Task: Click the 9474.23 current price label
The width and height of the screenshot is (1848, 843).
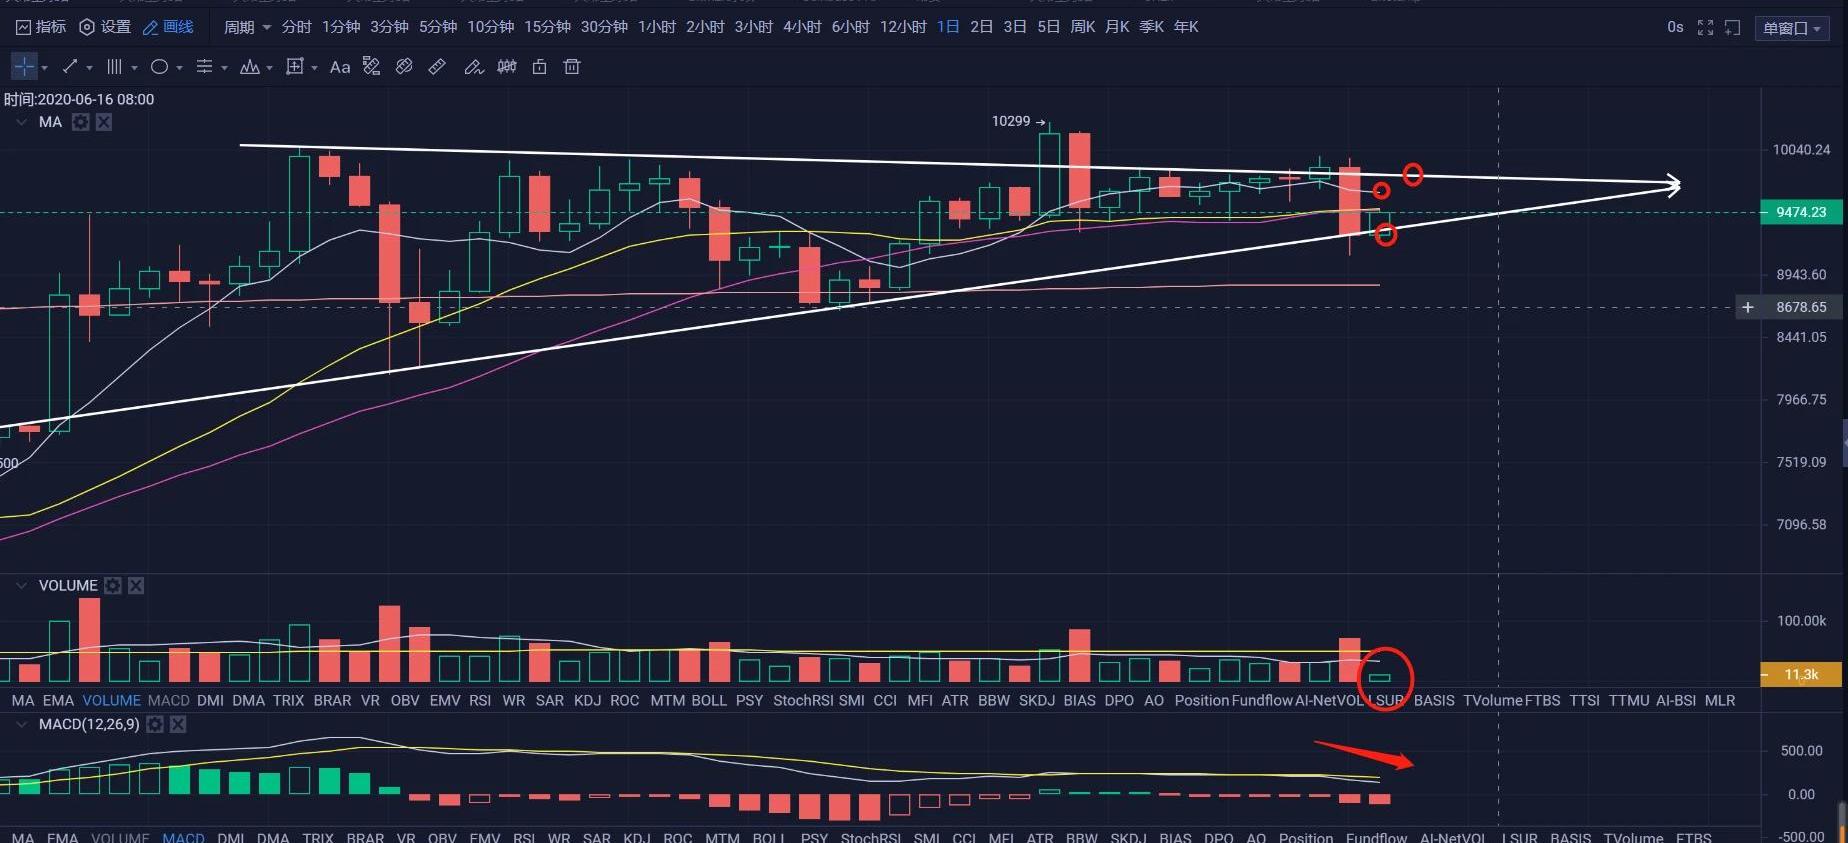Action: pos(1801,212)
